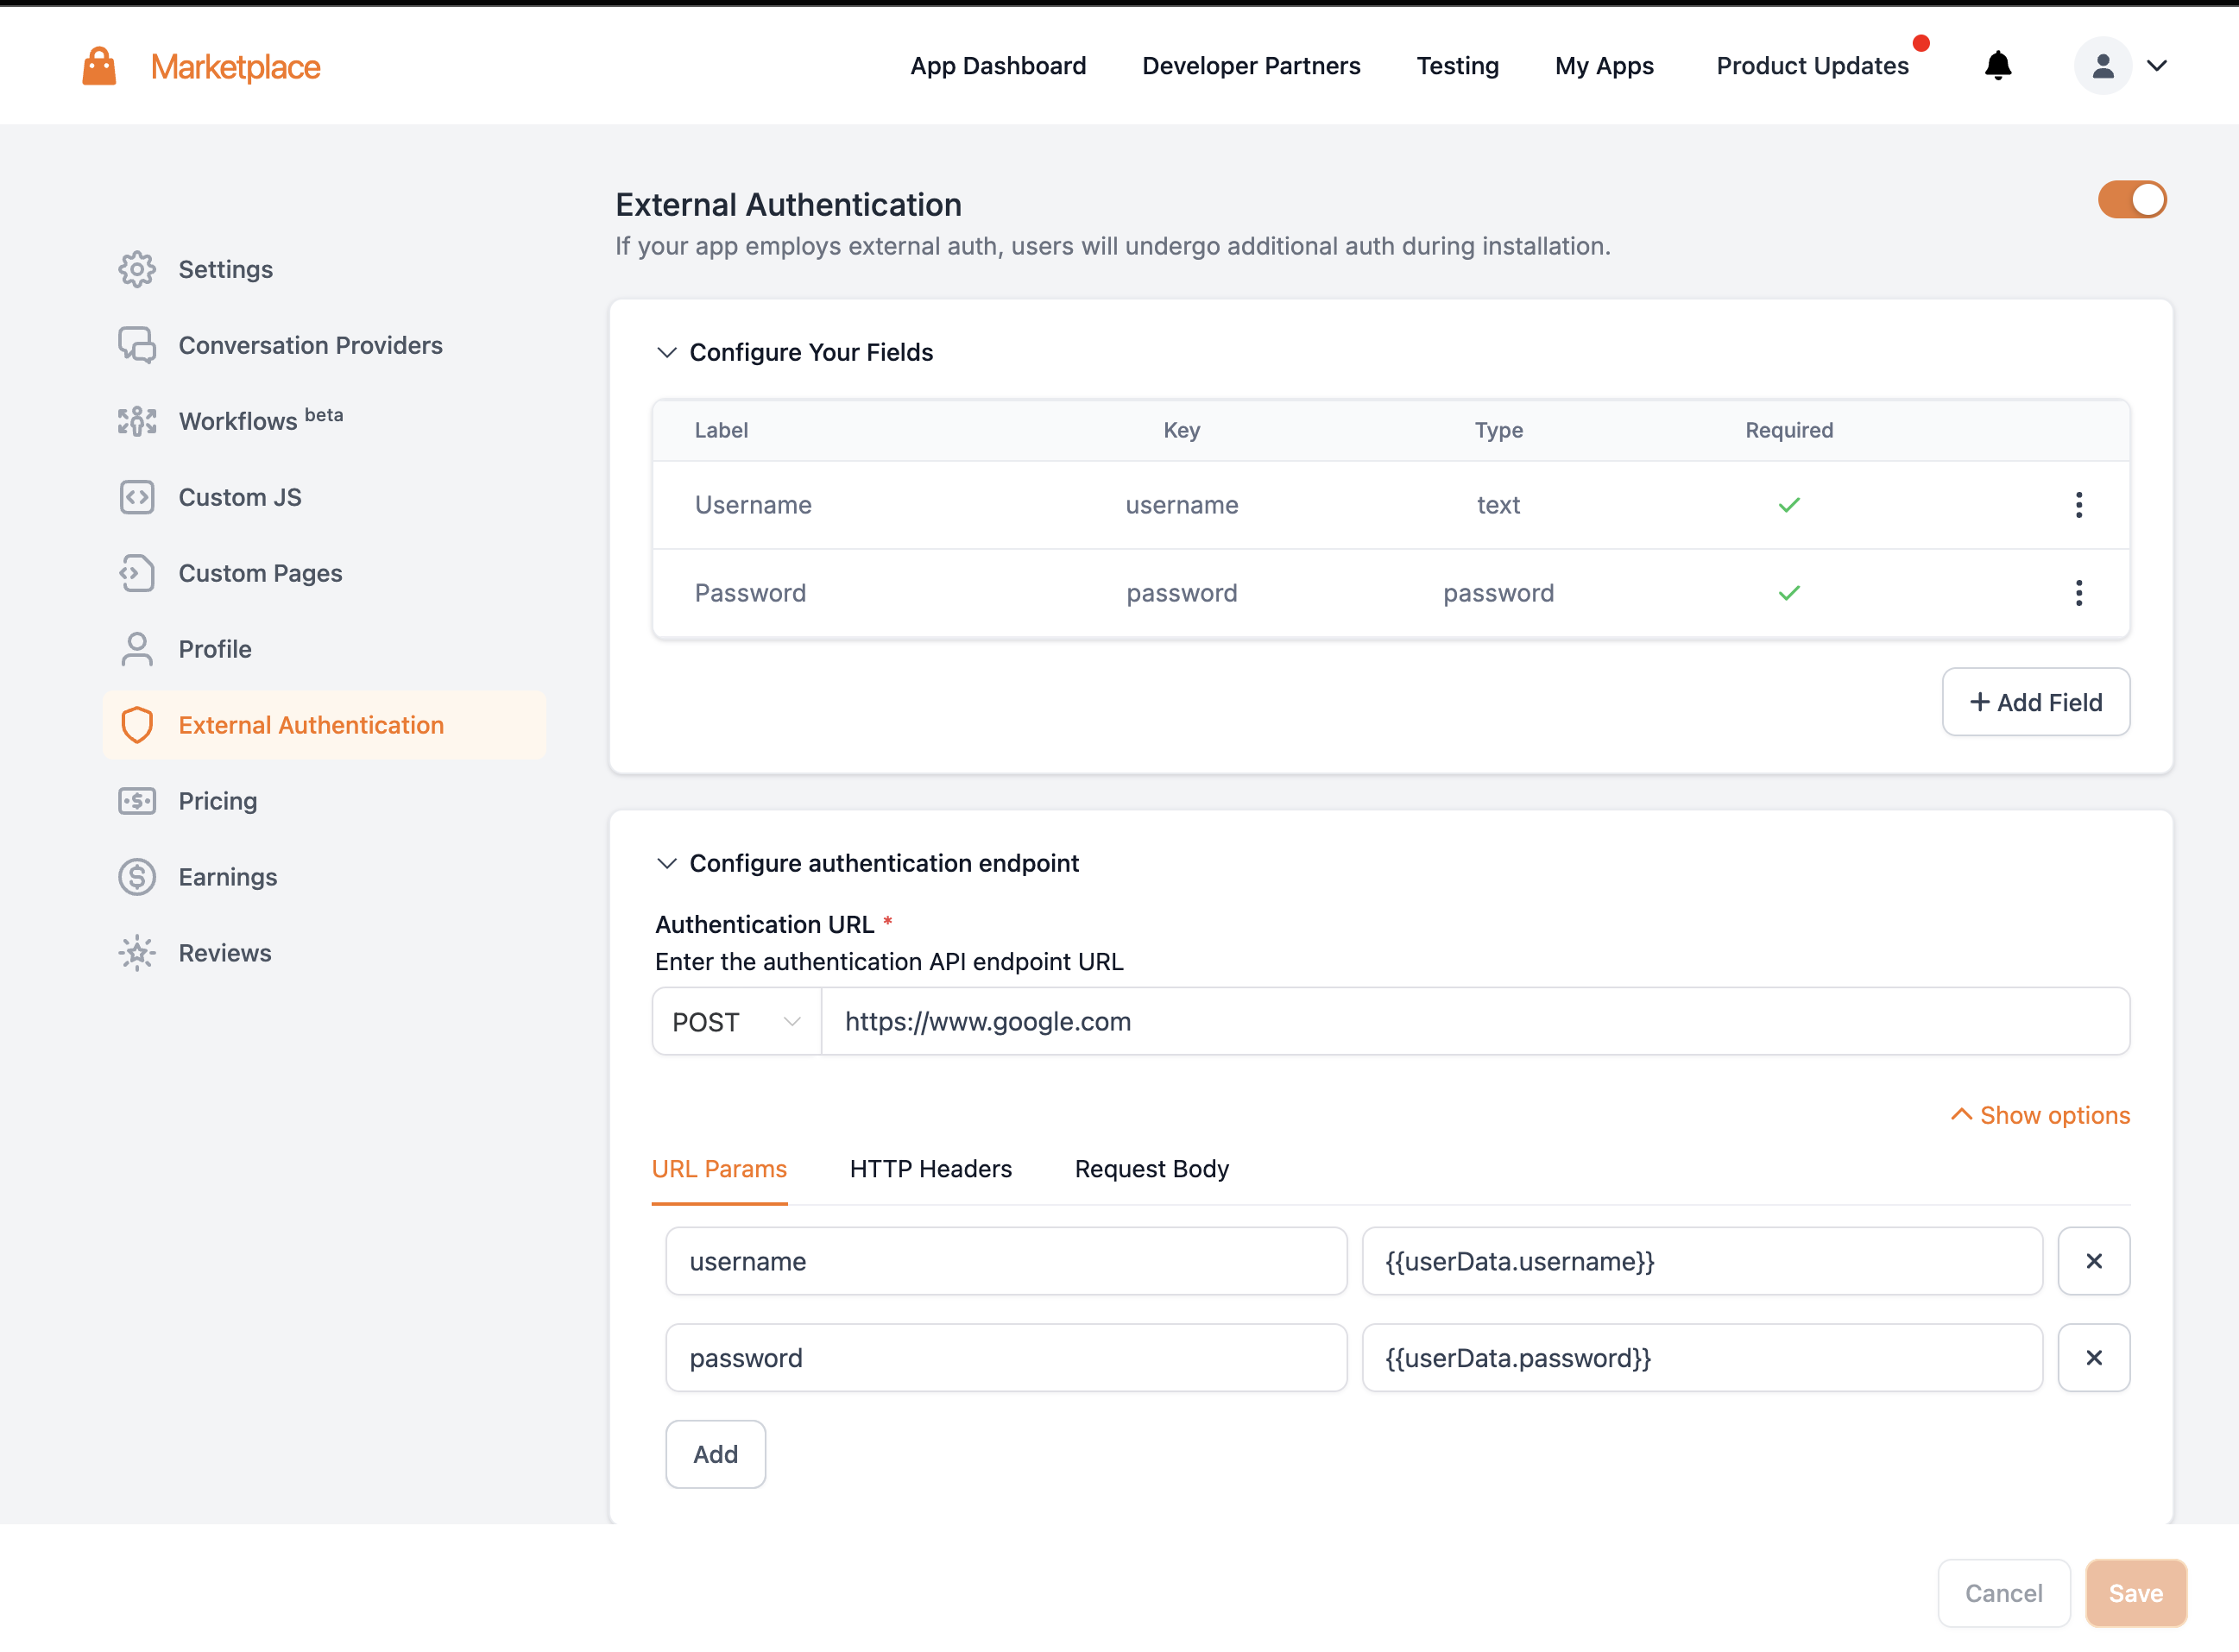Open App Dashboard in top navigation
2239x1652 pixels.
998,66
